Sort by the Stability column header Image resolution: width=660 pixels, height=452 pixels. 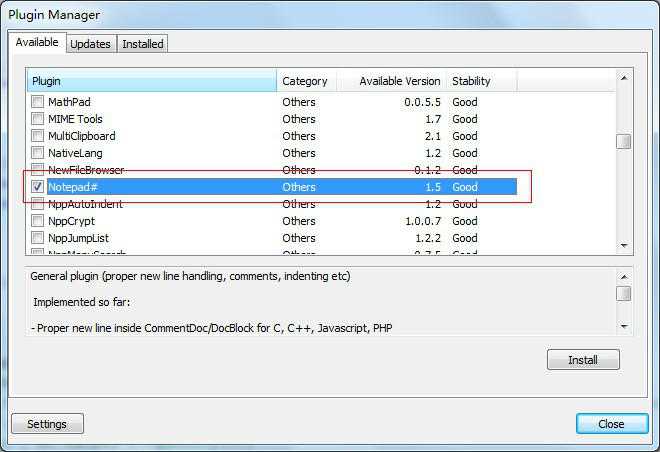pyautogui.click(x=482, y=81)
